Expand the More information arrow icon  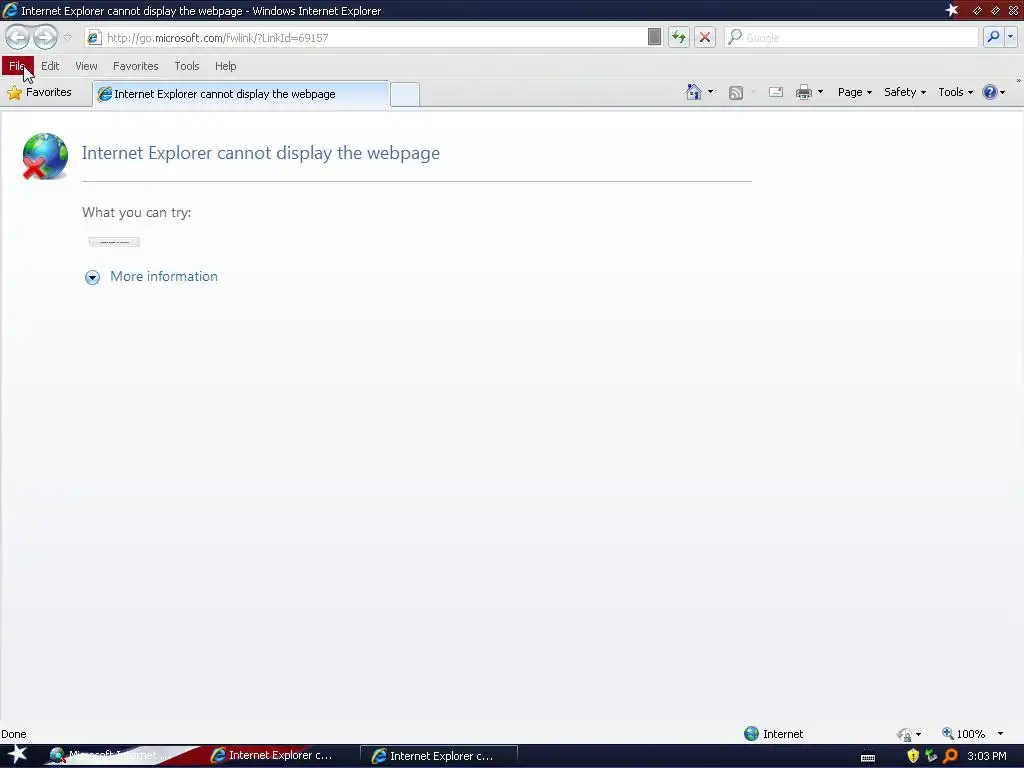[x=93, y=278]
